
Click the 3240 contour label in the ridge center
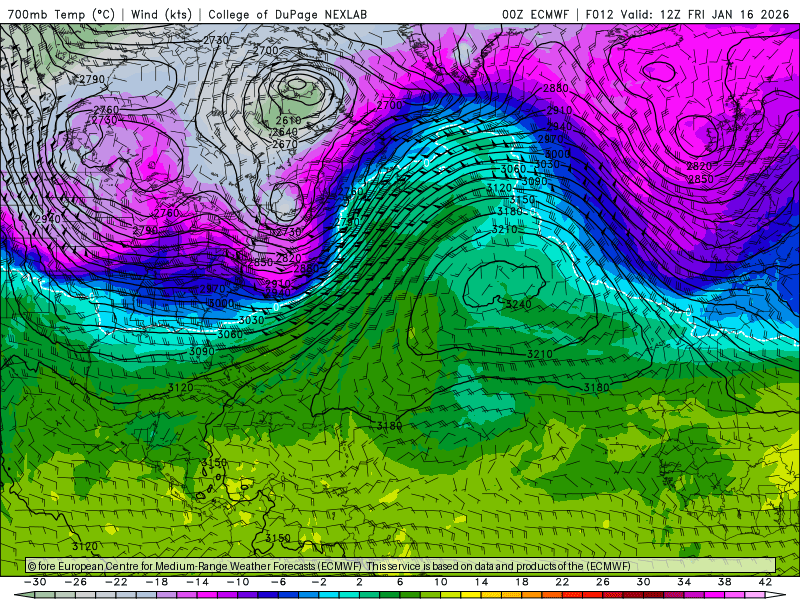click(518, 305)
